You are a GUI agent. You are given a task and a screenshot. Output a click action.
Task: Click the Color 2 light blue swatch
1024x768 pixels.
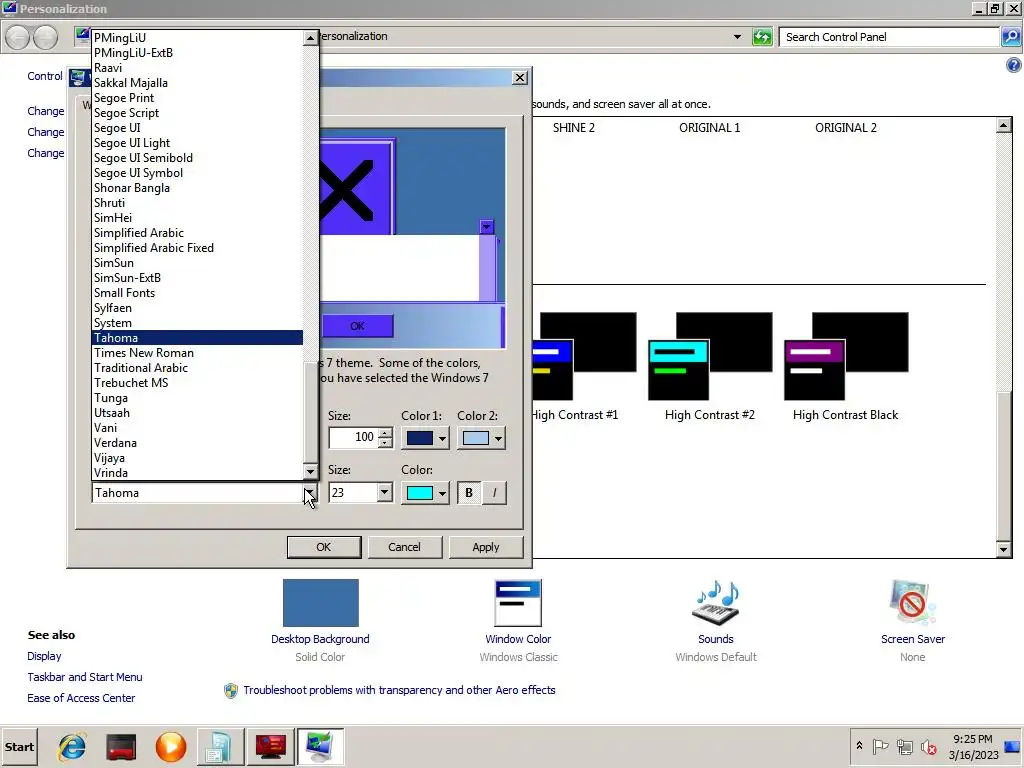[x=475, y=438]
